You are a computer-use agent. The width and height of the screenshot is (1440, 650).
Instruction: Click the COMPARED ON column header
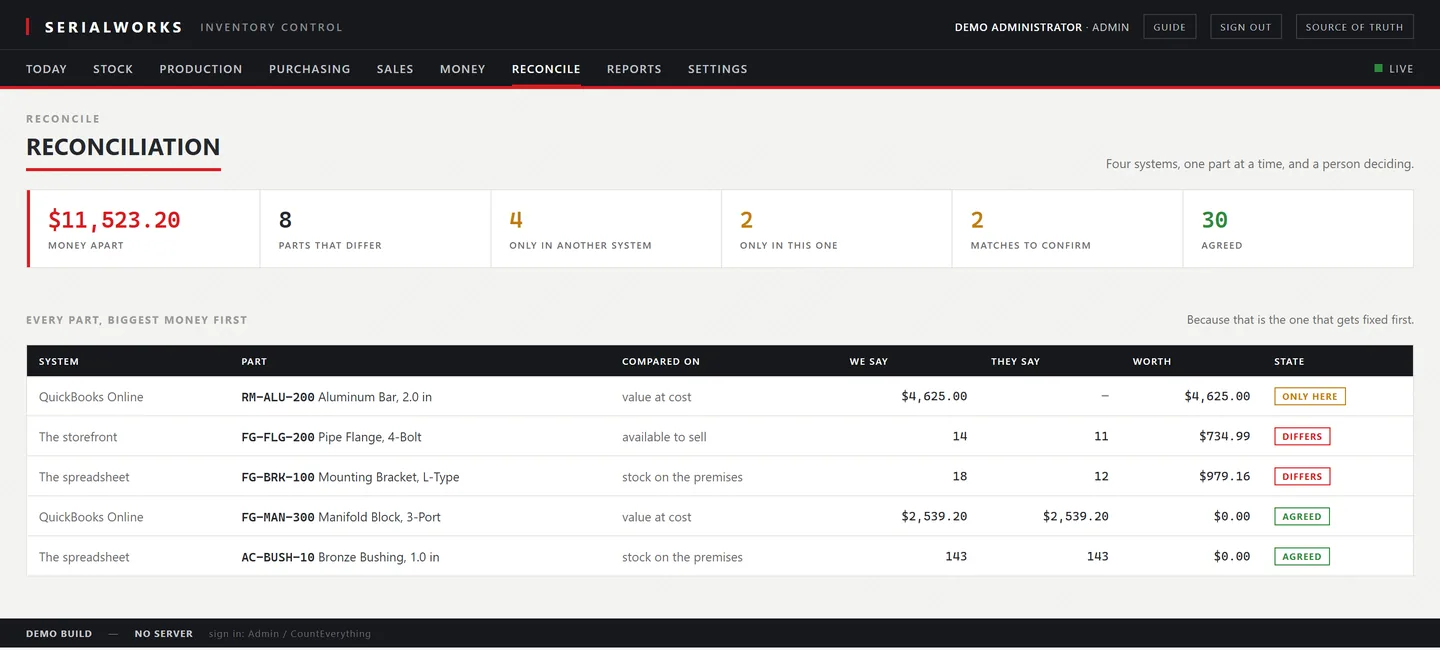[x=661, y=361]
